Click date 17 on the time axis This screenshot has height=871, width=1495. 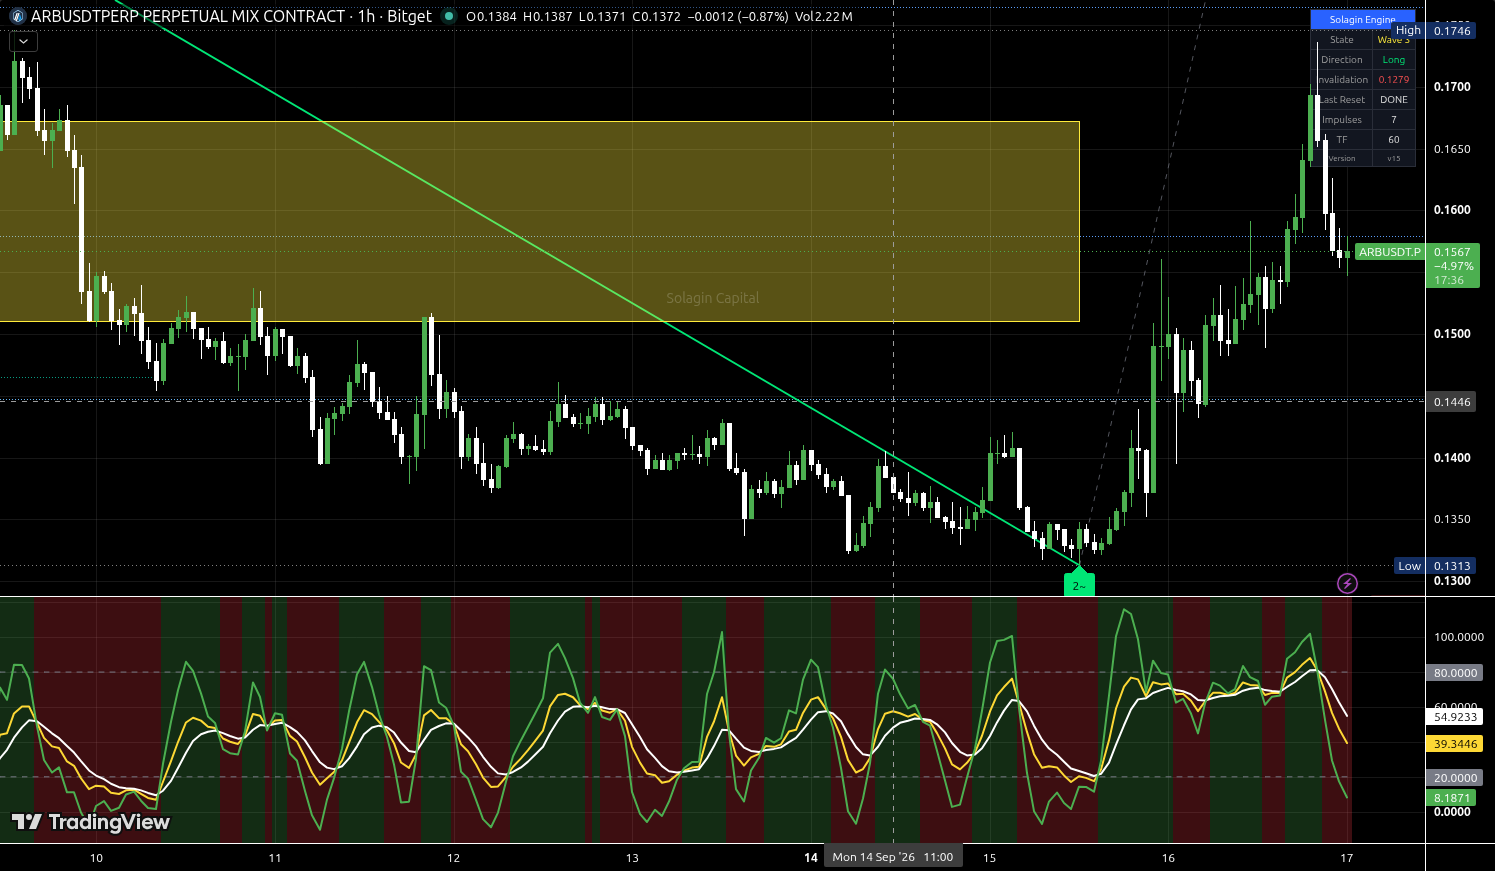pyautogui.click(x=1347, y=858)
